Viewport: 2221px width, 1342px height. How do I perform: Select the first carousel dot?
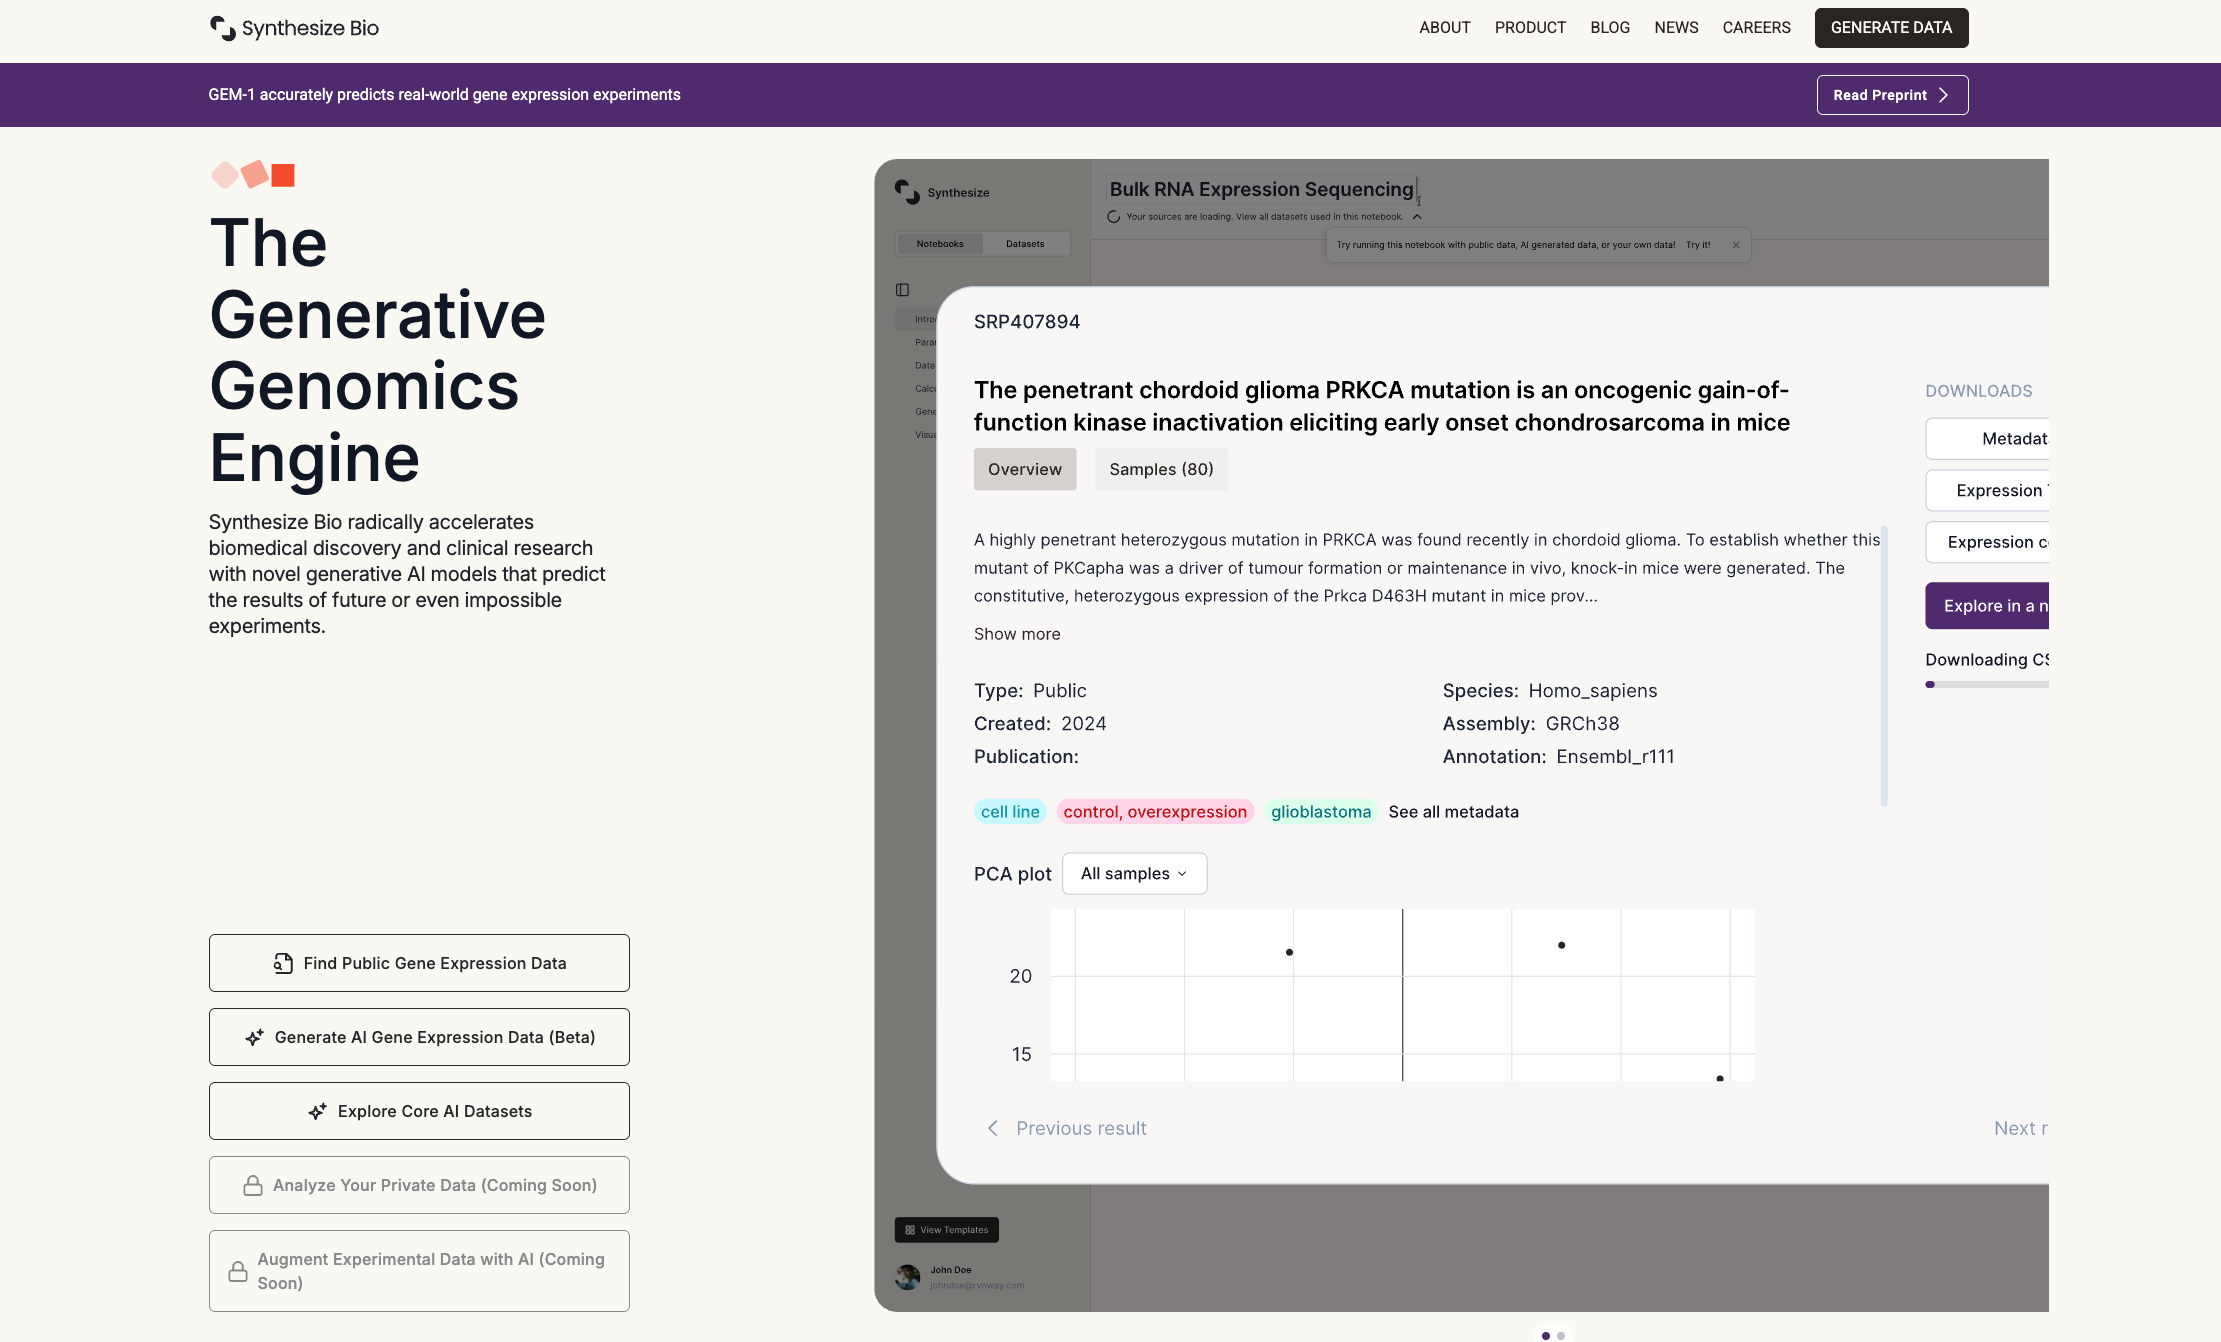click(x=1546, y=1336)
